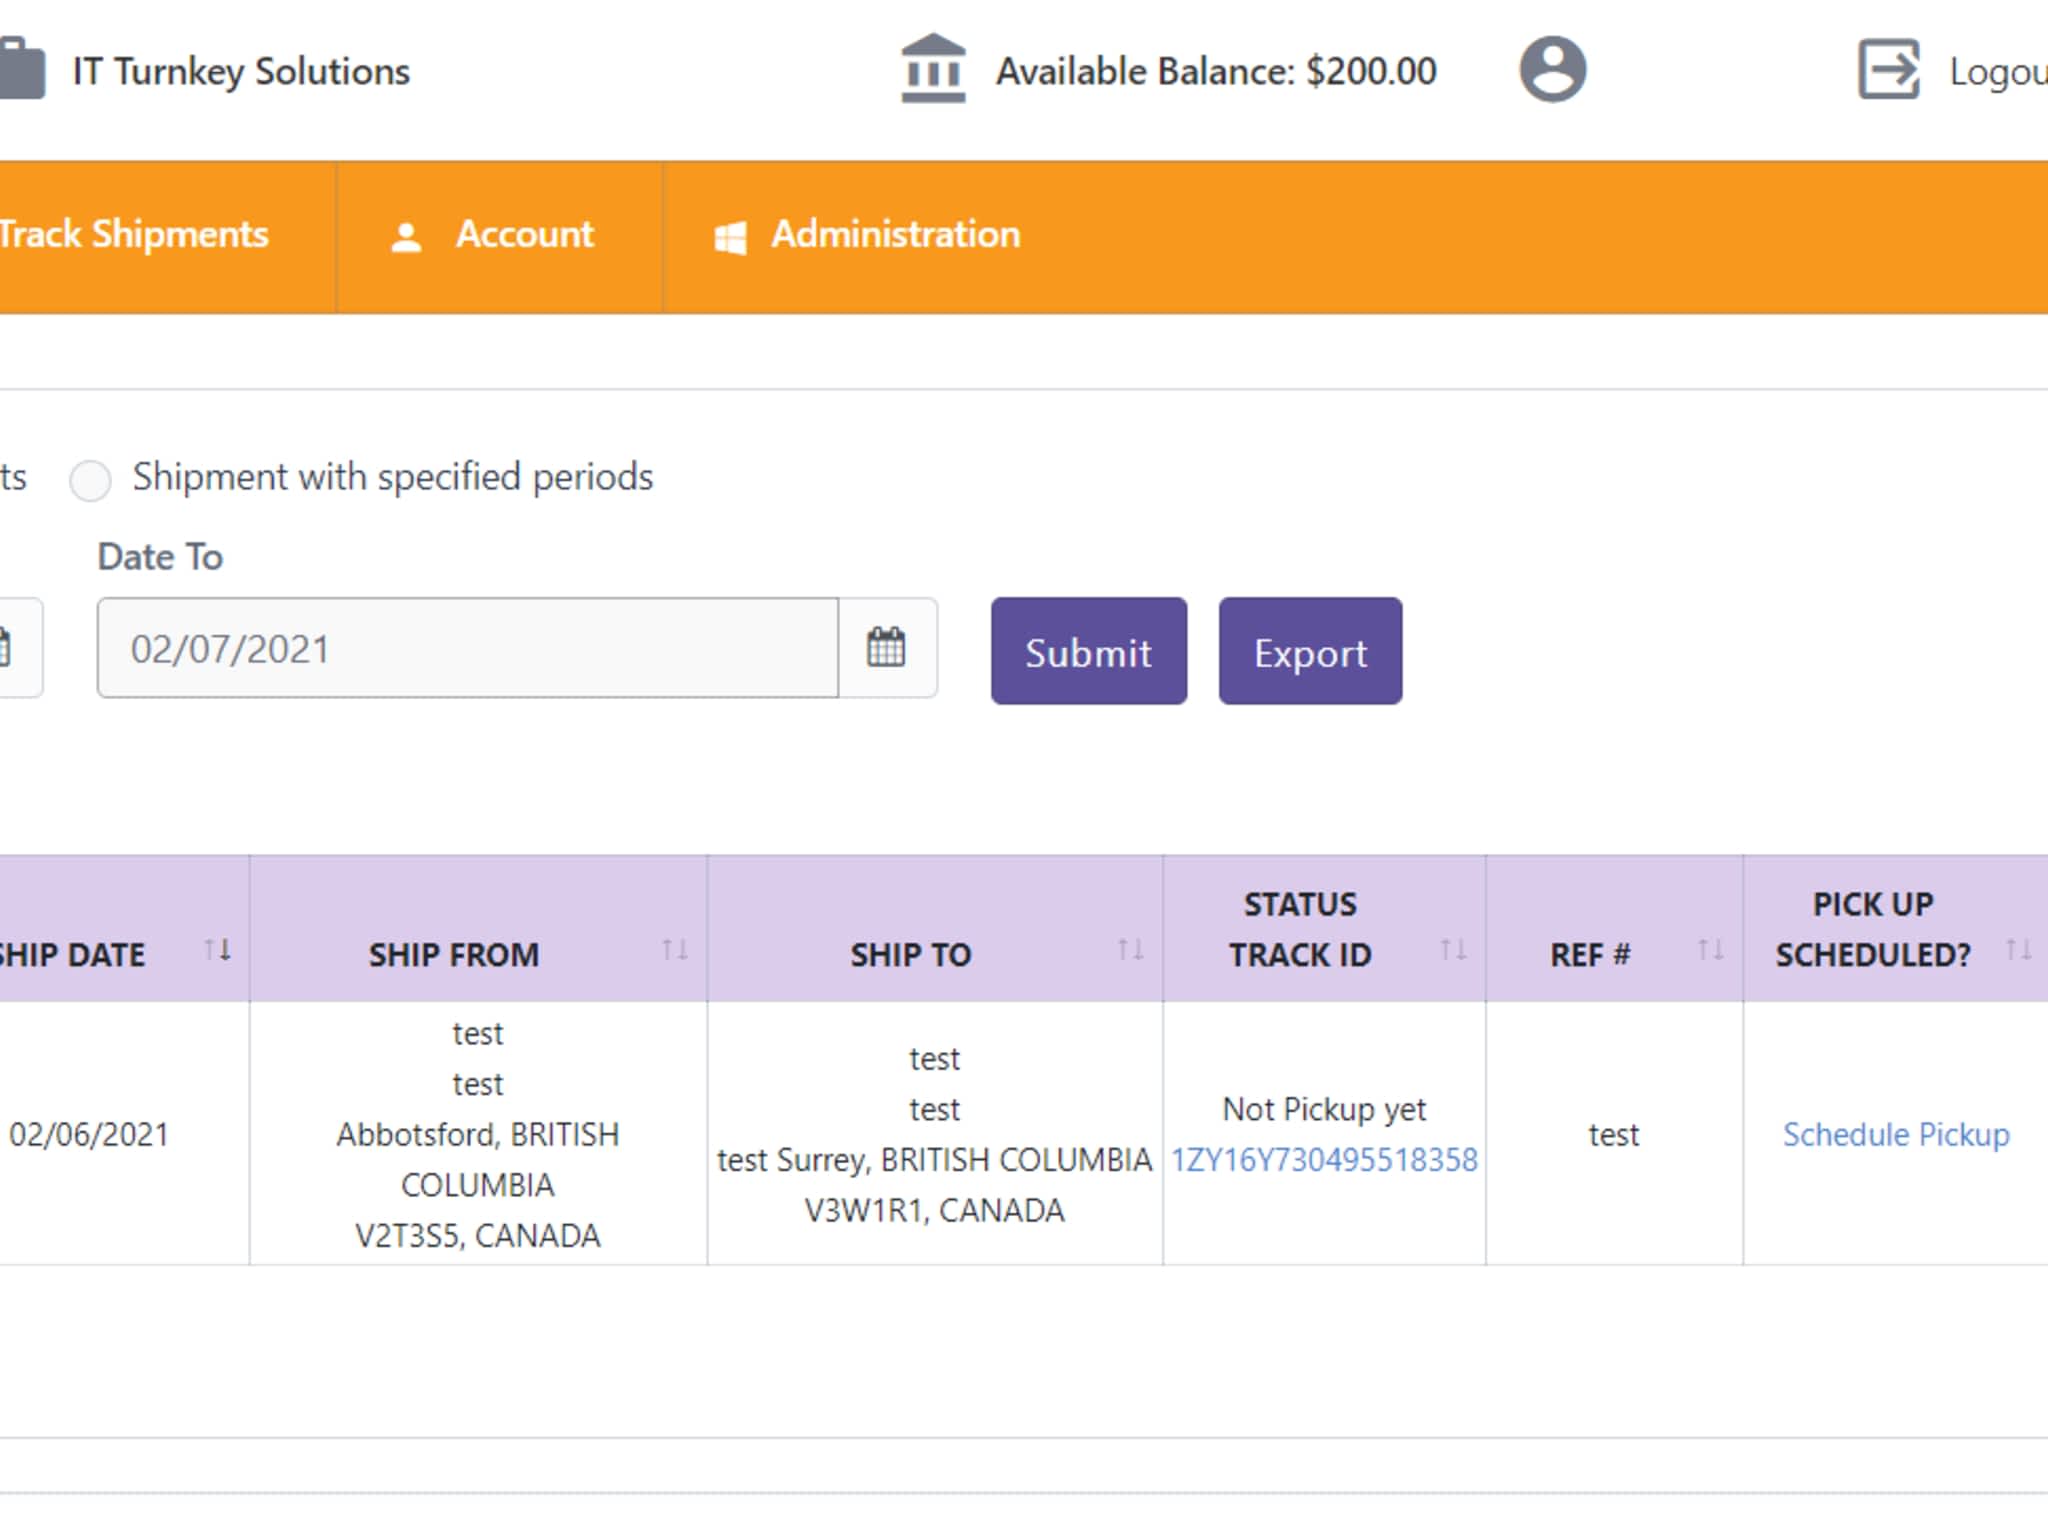Click the partially visible Date From calendar icon
2048x1536 pixels.
(8, 648)
